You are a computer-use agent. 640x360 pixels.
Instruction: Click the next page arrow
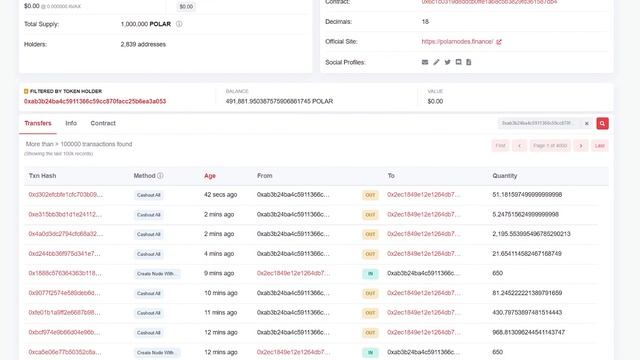[x=581, y=146]
